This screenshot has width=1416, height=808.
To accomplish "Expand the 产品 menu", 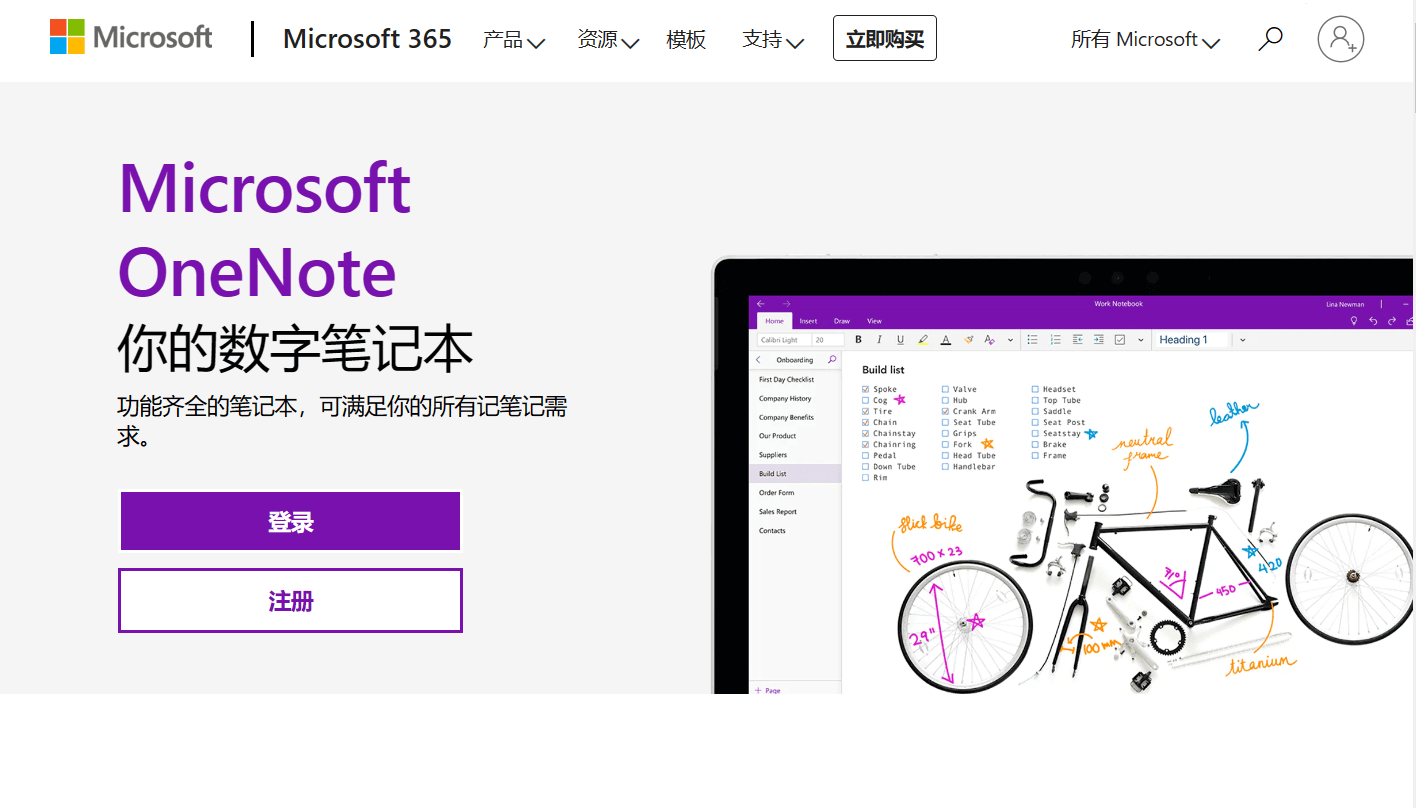I will click(x=513, y=40).
